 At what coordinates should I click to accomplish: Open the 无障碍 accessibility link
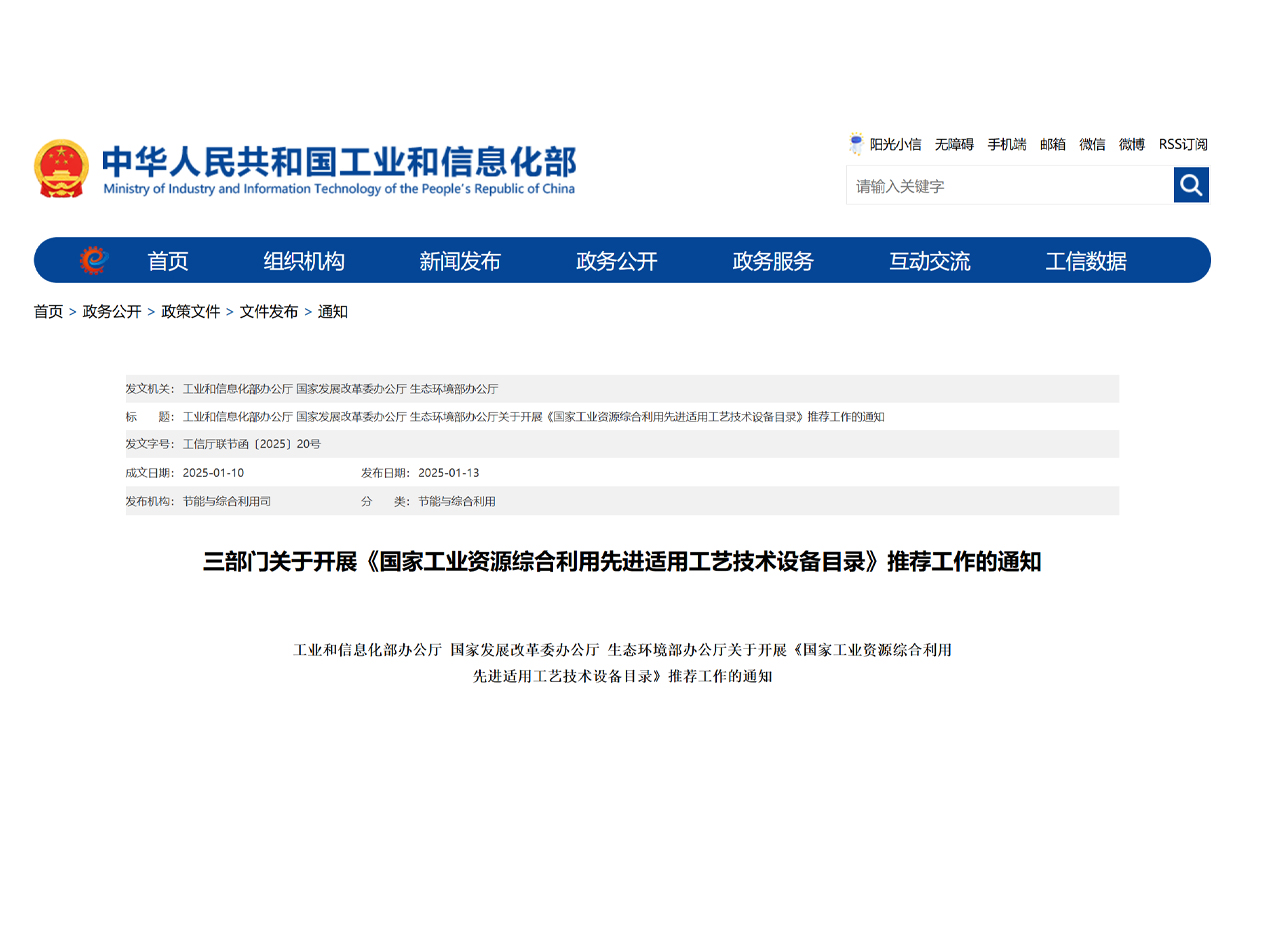point(954,144)
